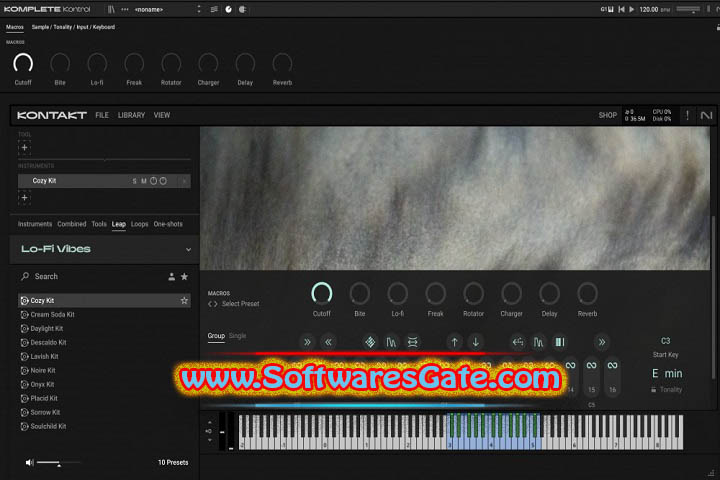Screen dimensions: 720x480
Task: Toggle the preview speaker icon
Action: click(x=29, y=463)
